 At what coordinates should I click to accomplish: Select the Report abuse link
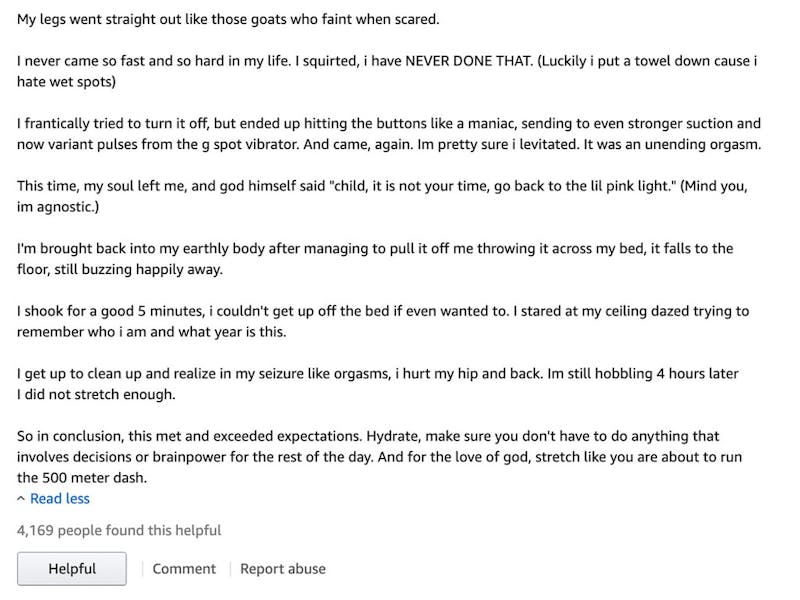click(283, 568)
